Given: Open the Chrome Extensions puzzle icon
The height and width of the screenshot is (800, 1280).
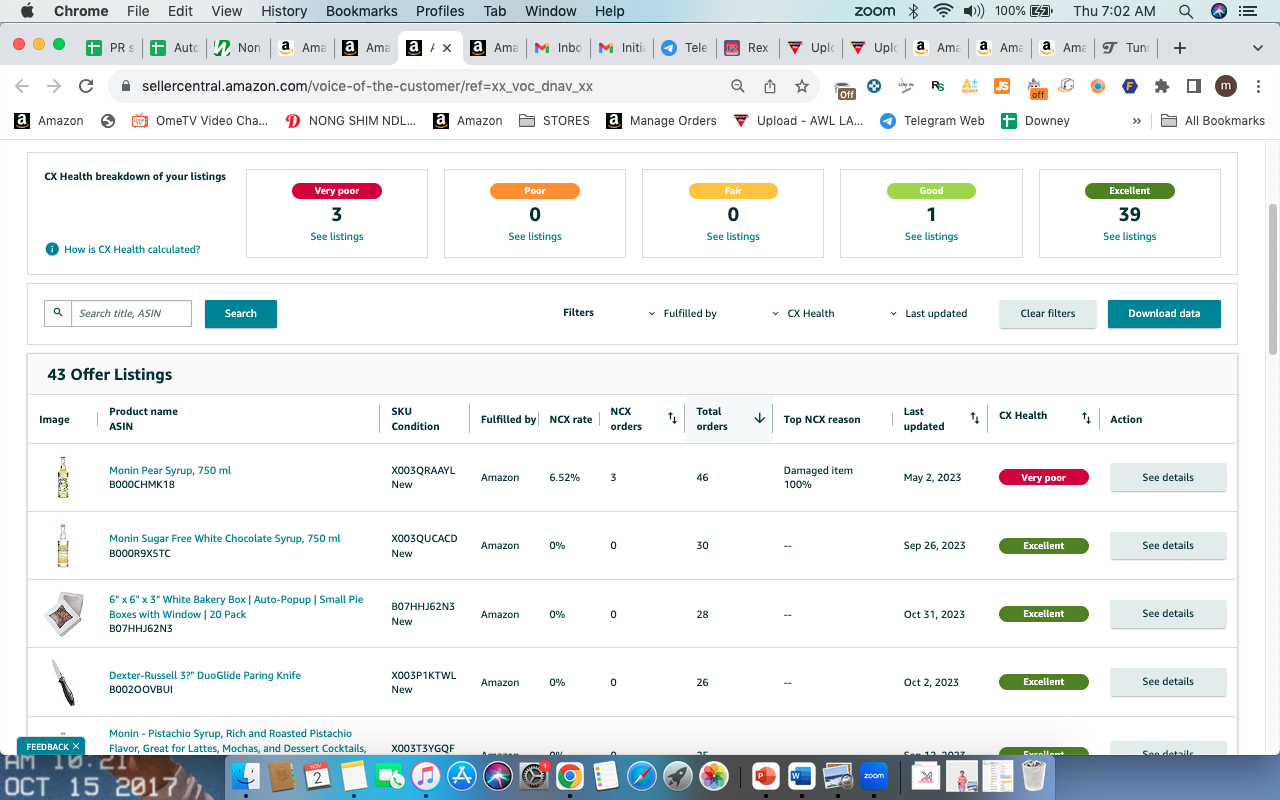Looking at the screenshot, I should click(x=1162, y=86).
